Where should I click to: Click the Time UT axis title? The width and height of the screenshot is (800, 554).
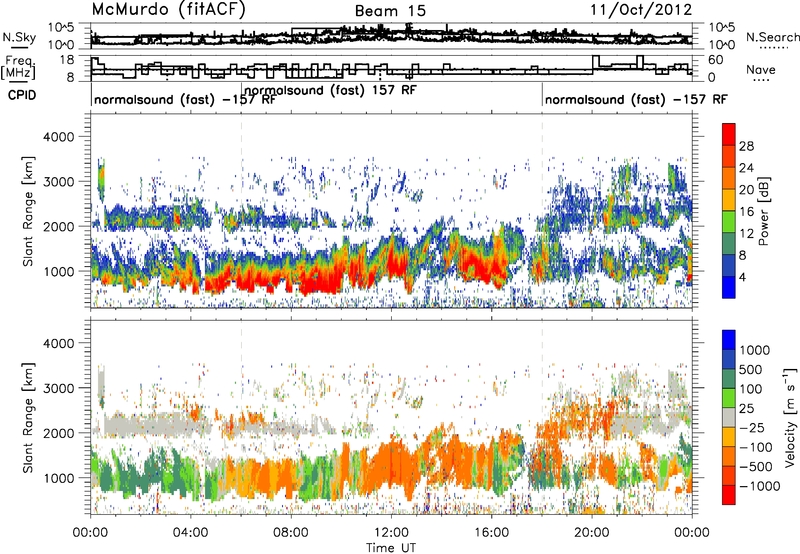391,547
